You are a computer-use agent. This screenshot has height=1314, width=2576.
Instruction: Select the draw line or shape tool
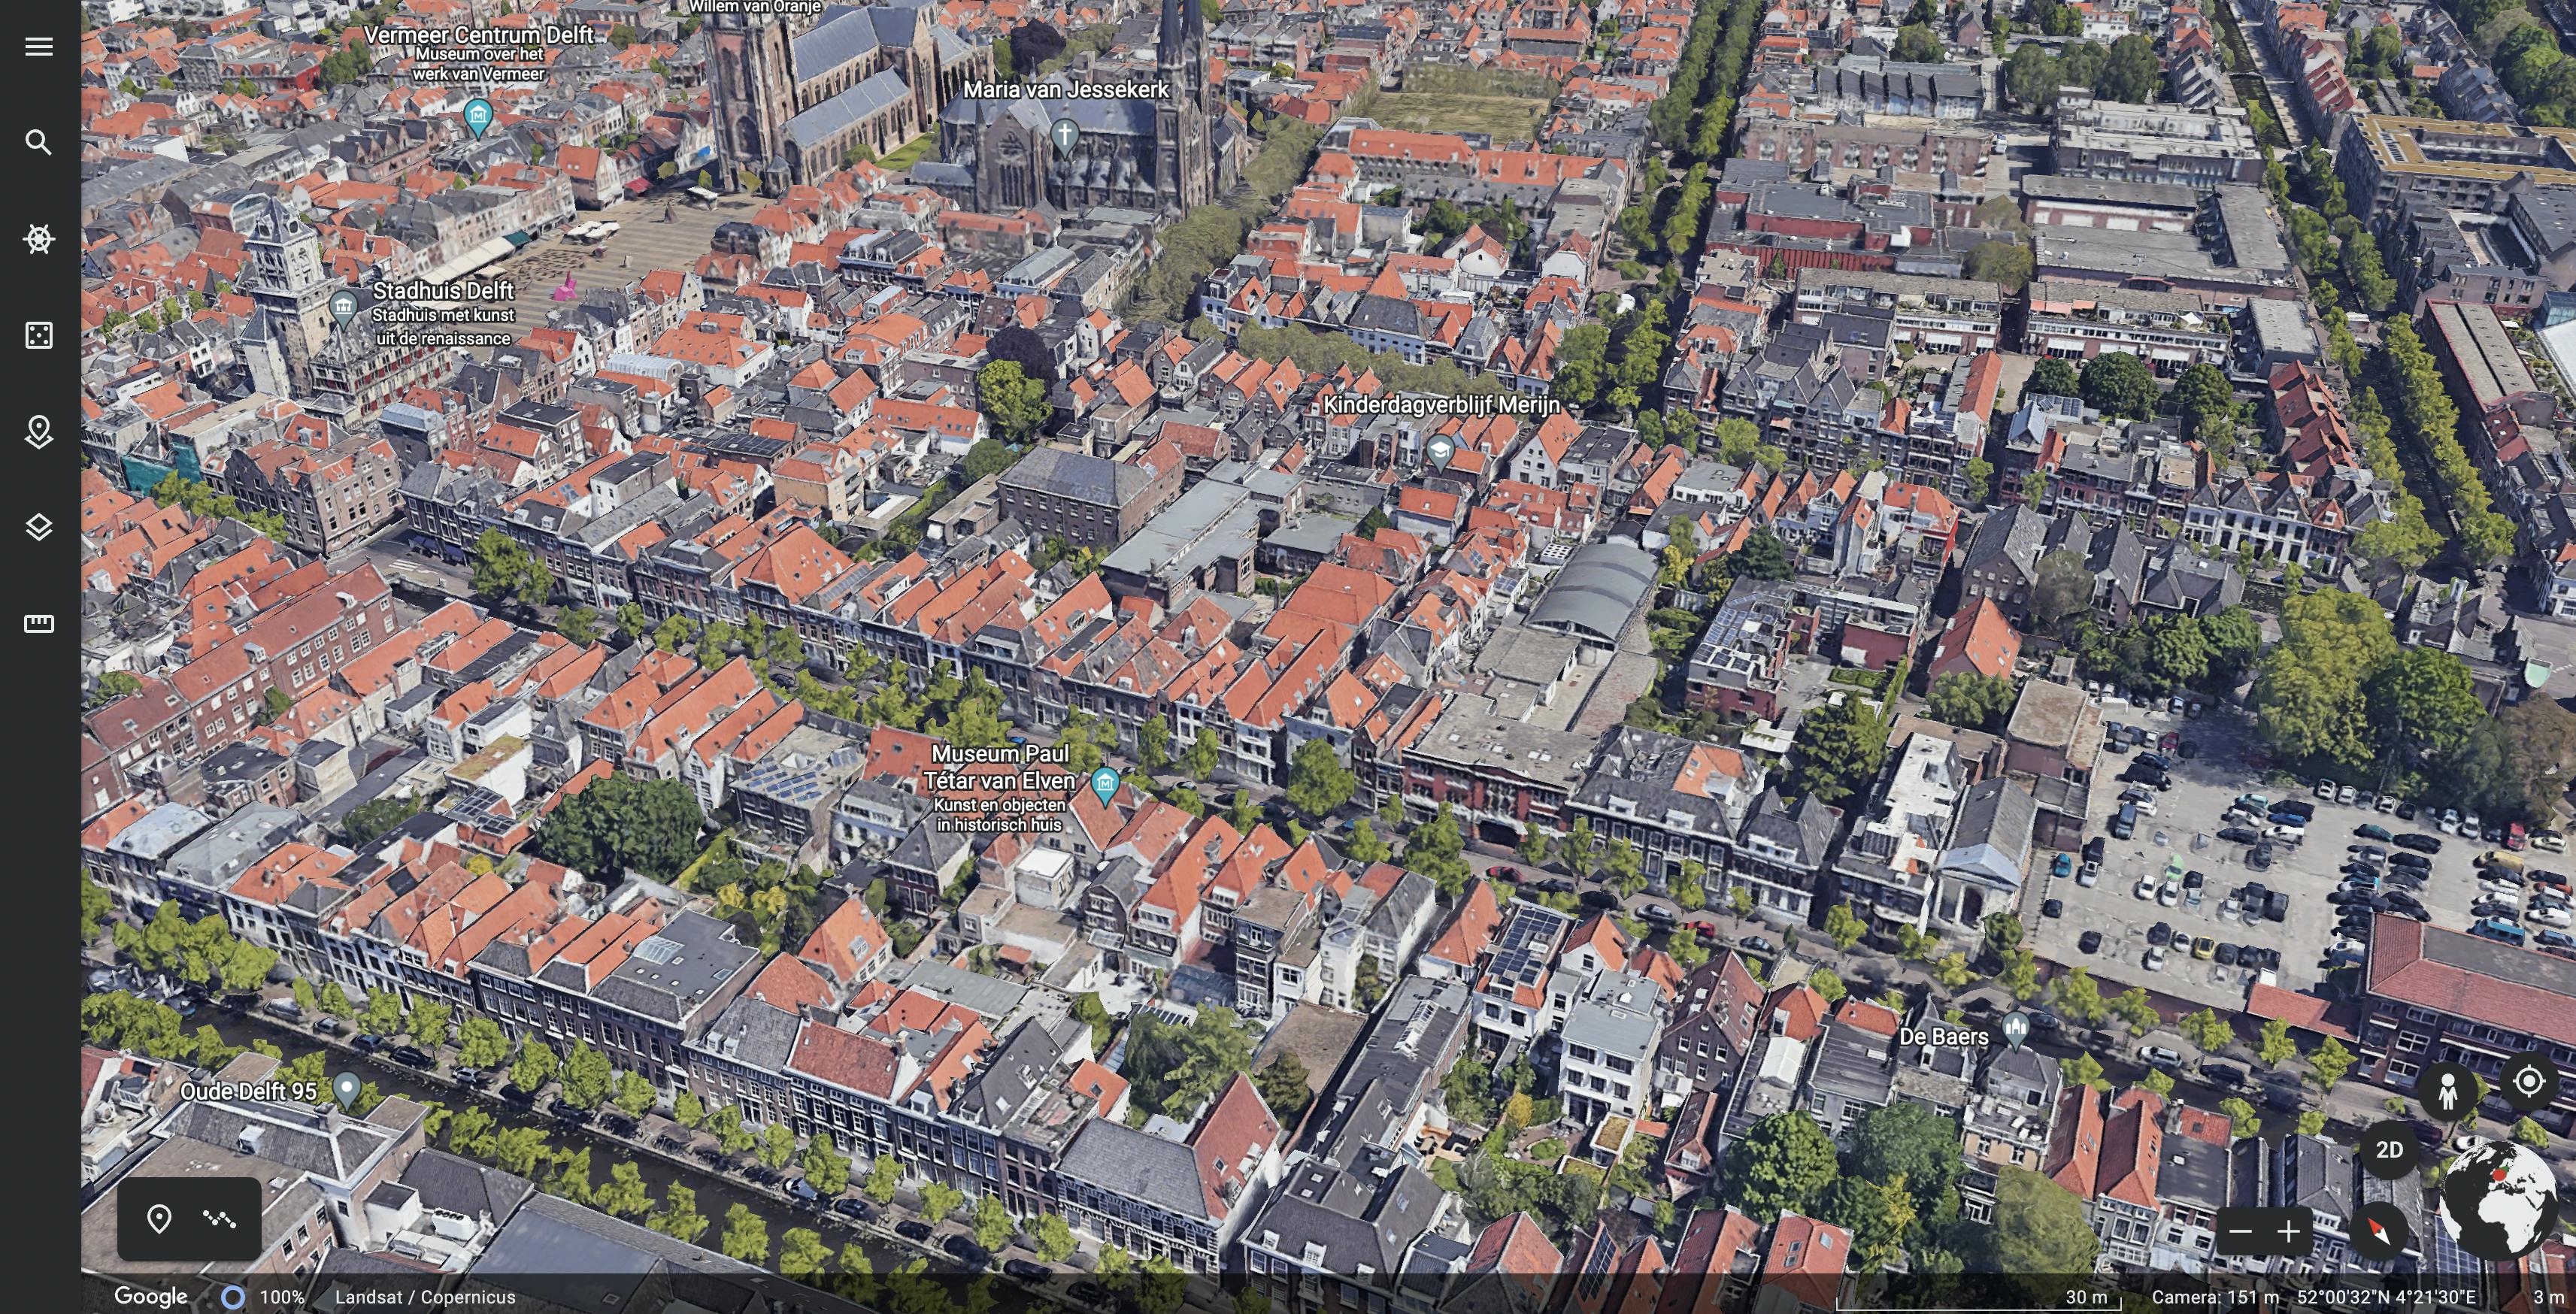click(220, 1219)
